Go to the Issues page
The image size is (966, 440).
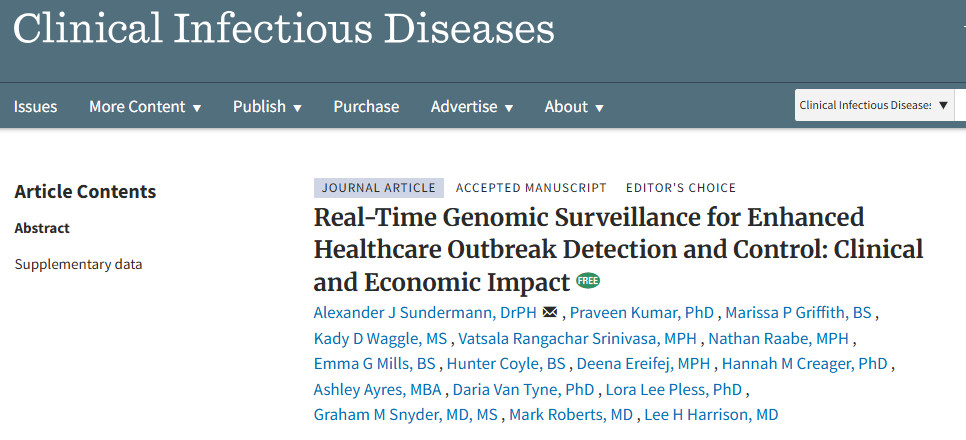coord(35,107)
